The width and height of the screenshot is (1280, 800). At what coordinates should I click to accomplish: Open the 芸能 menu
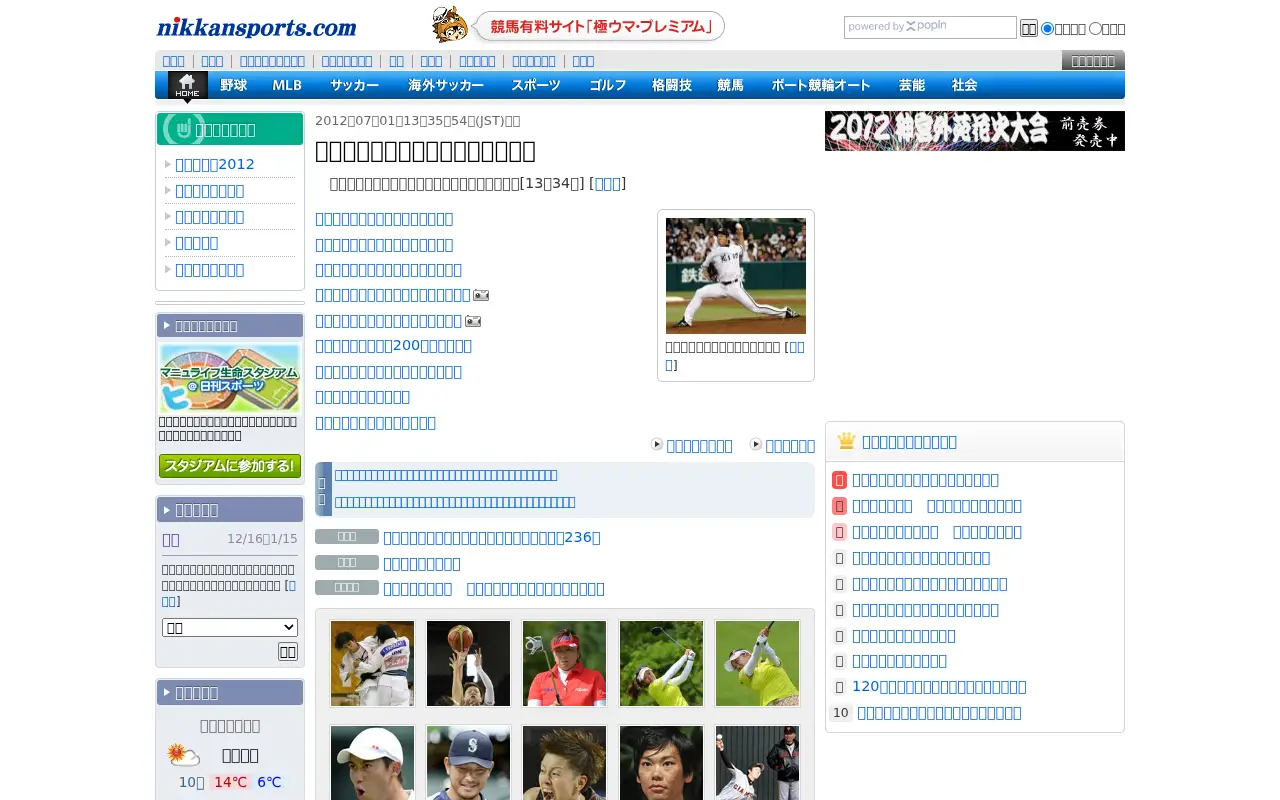pos(912,85)
